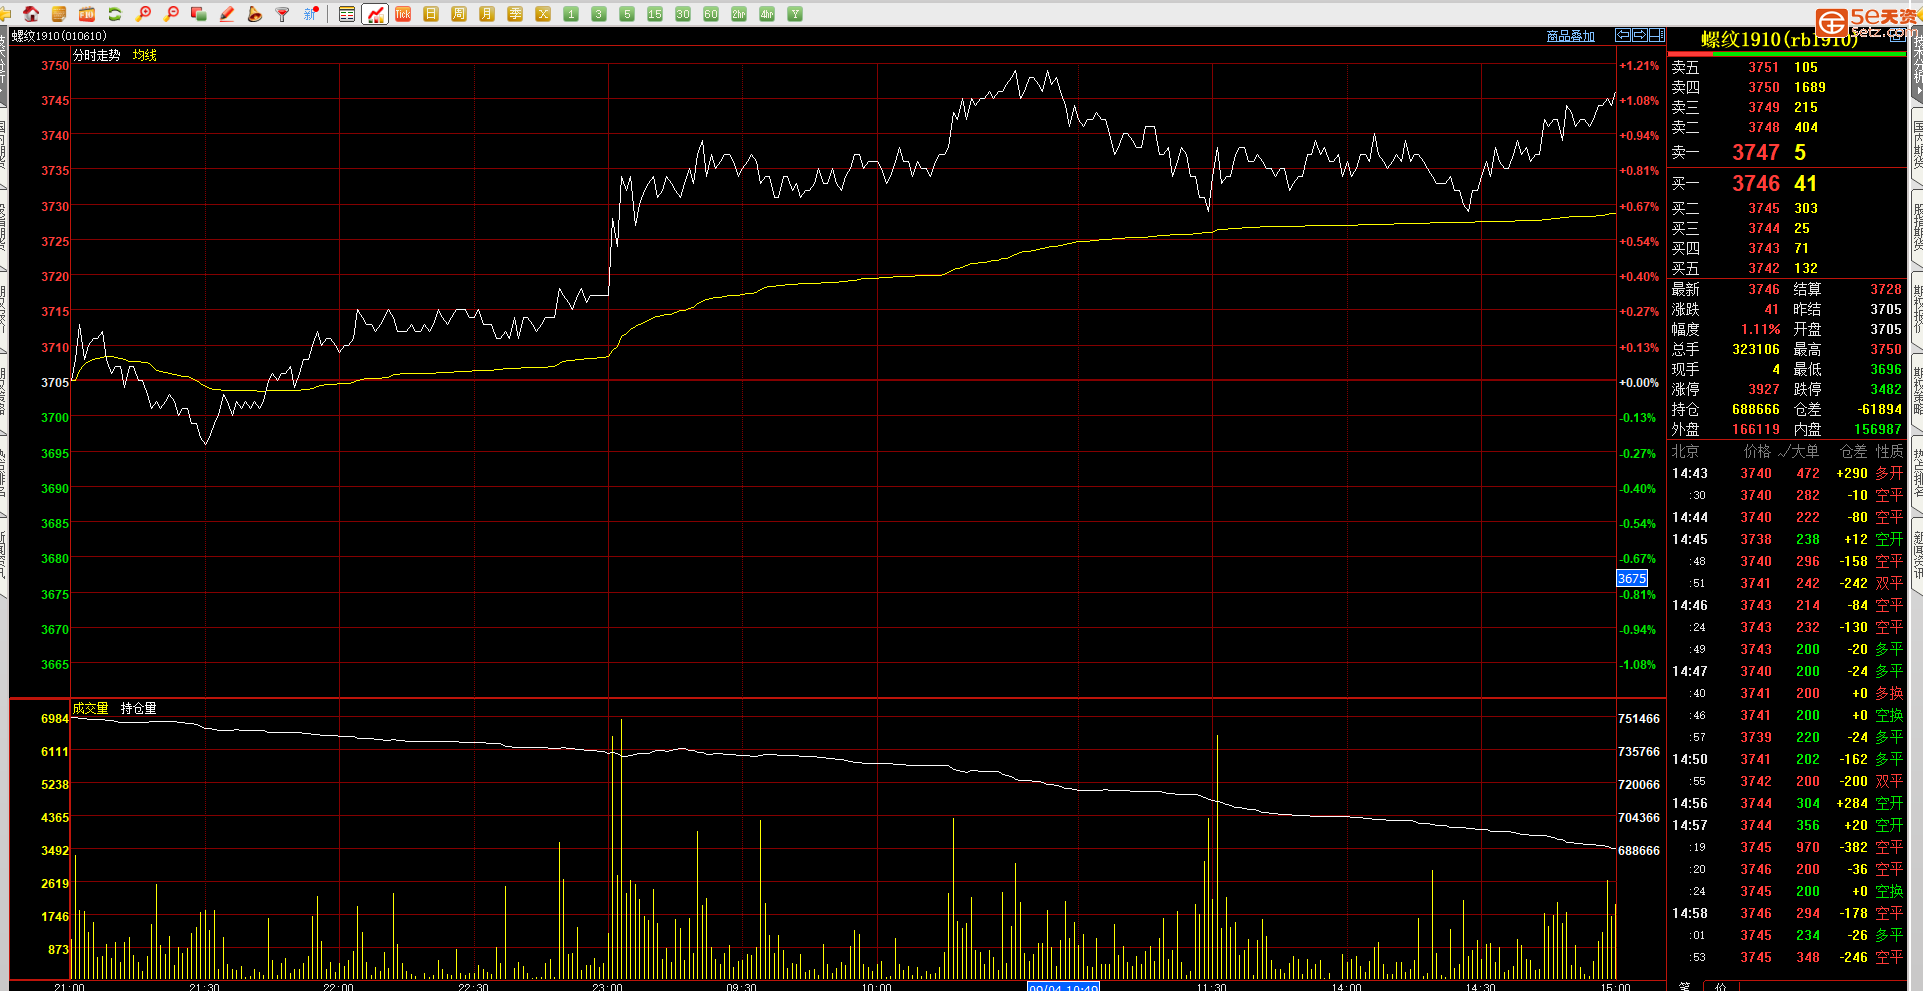
Task: Zoom out with the minus magnifier icon
Action: coord(171,14)
